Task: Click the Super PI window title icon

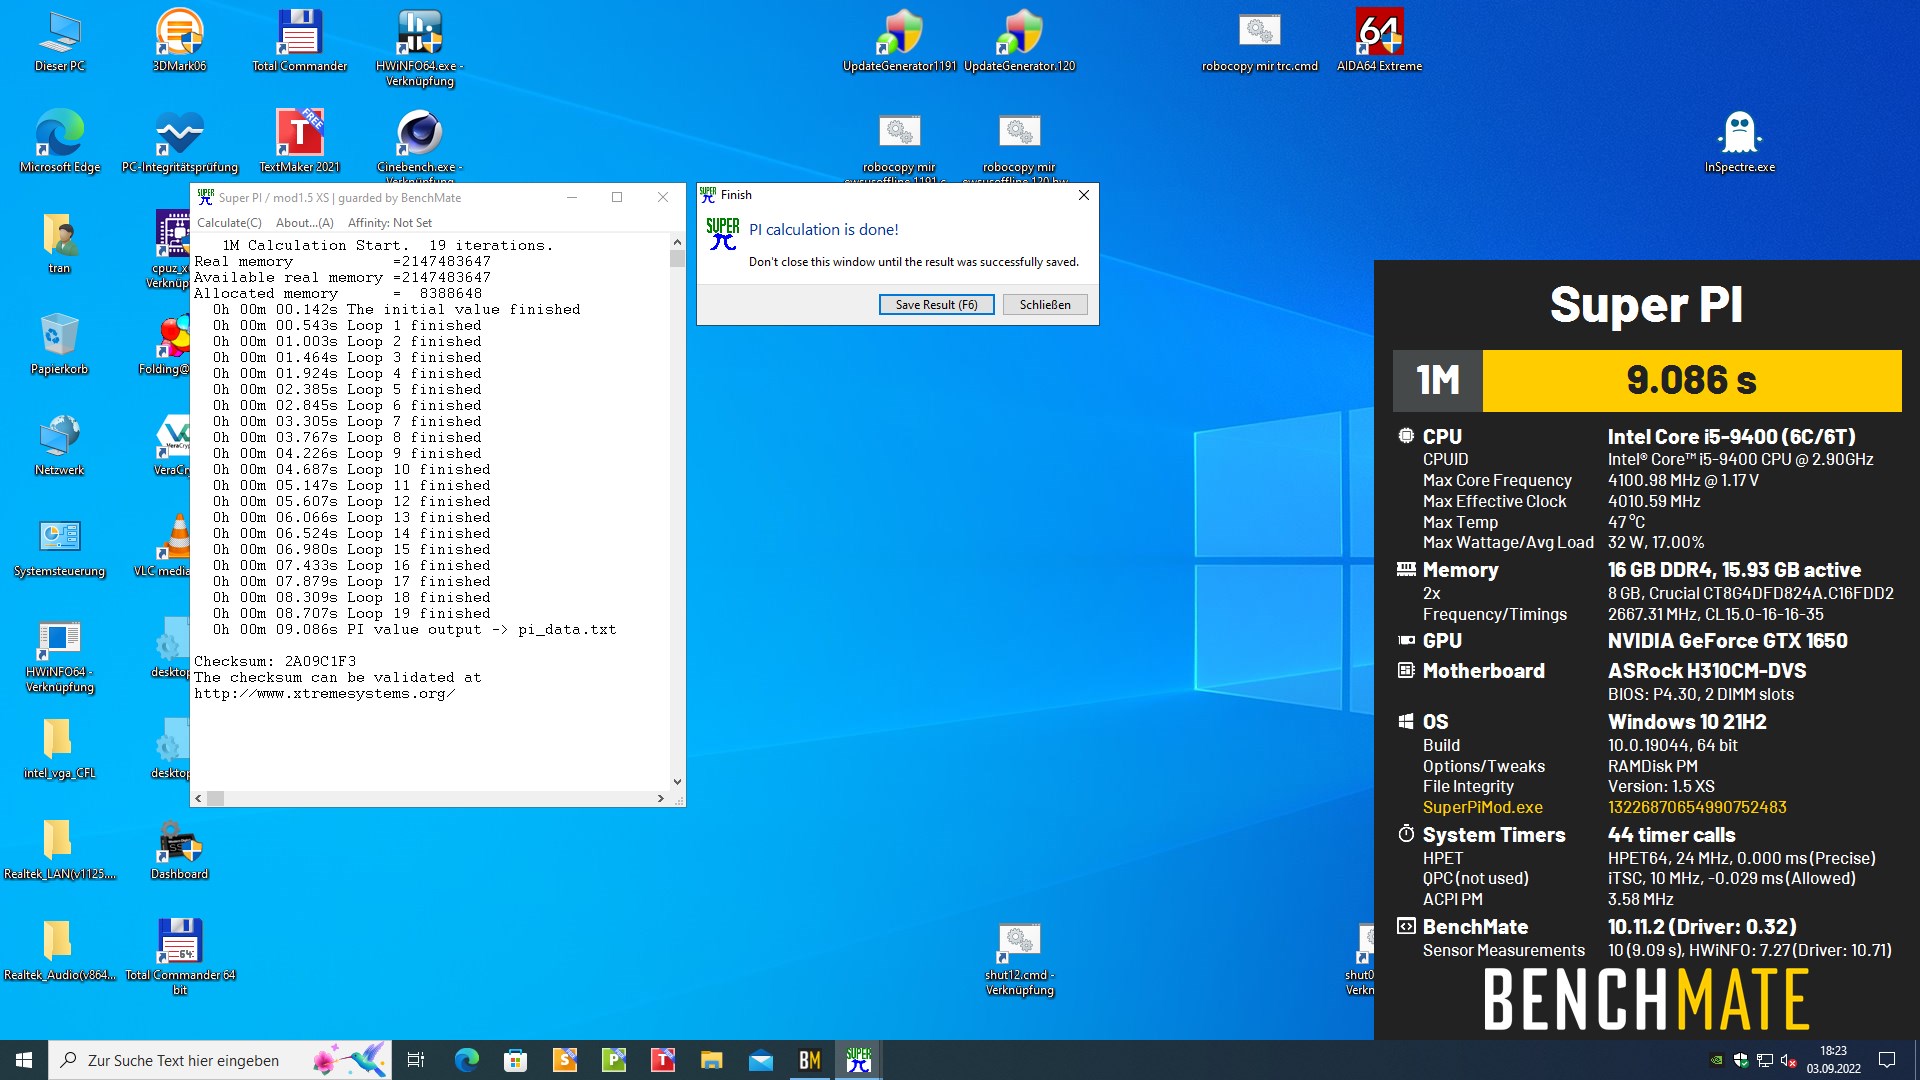Action: click(206, 197)
